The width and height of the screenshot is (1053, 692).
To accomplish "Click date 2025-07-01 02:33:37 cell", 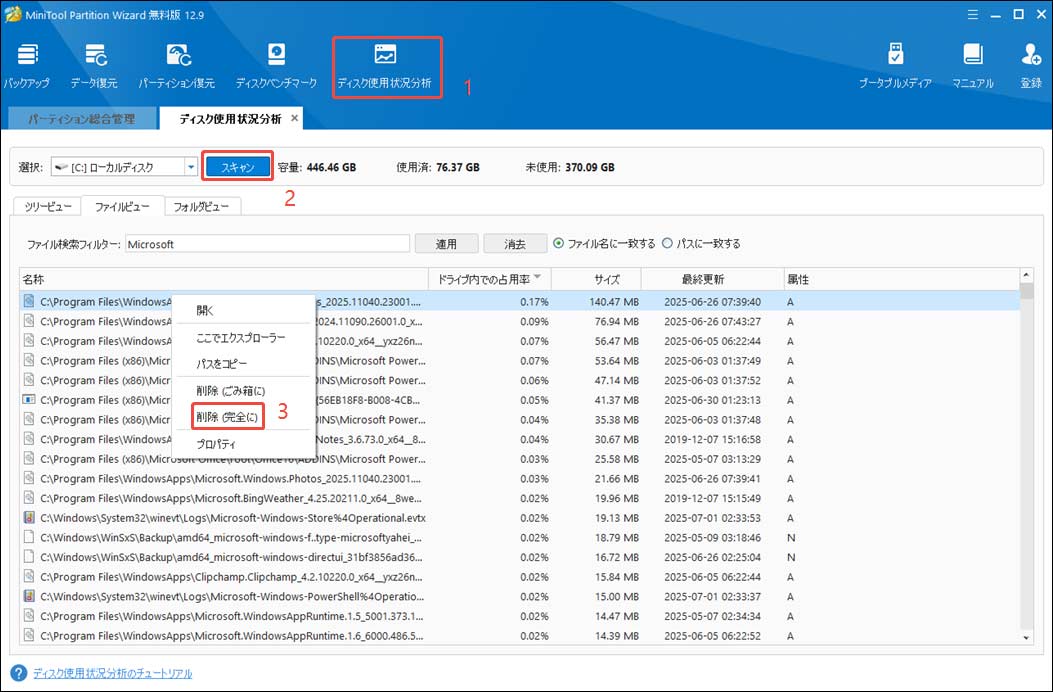I will 713,597.
